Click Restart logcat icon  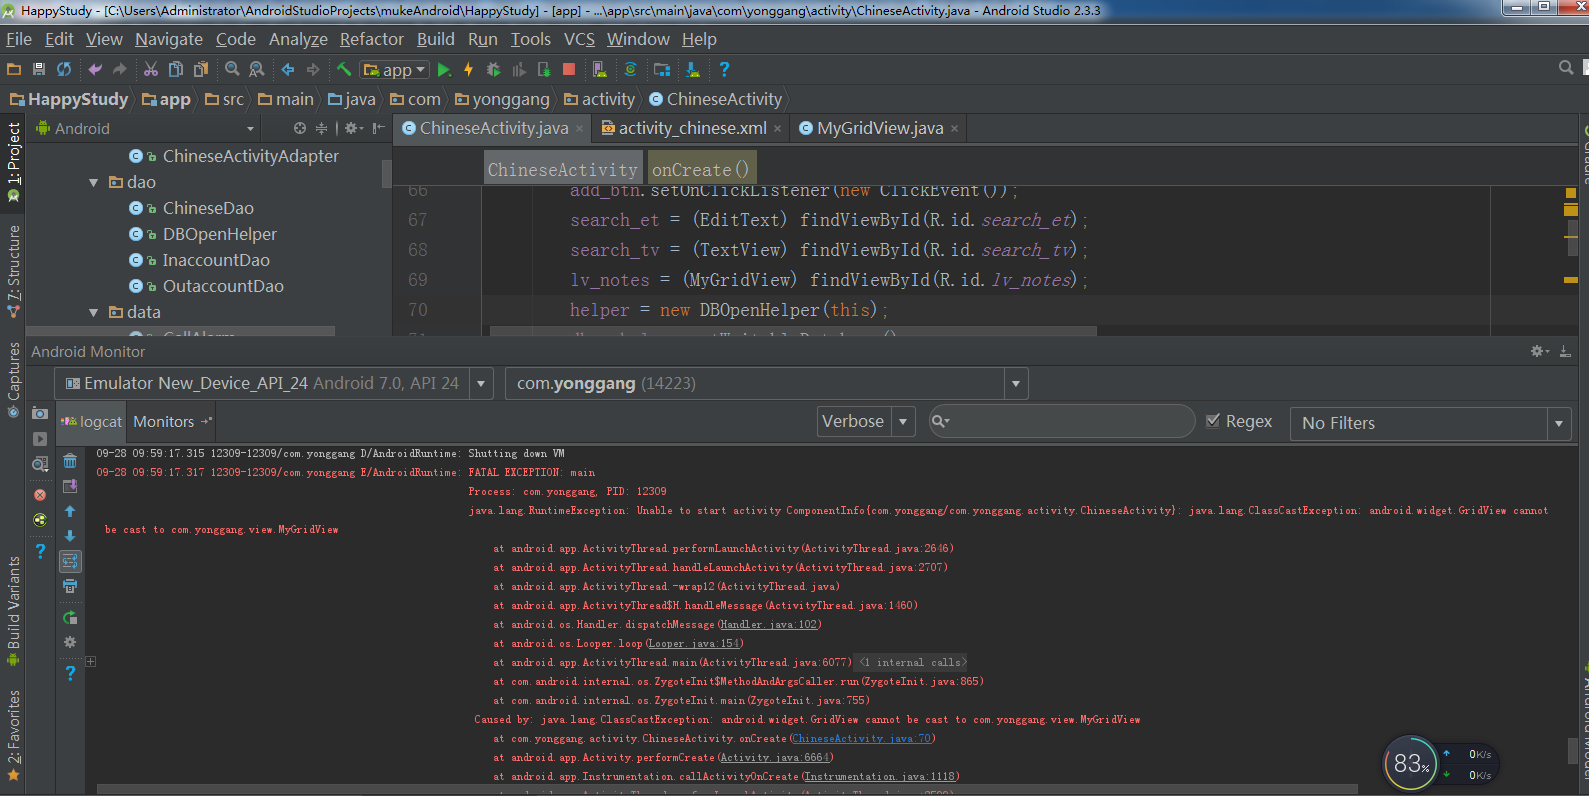pos(70,618)
